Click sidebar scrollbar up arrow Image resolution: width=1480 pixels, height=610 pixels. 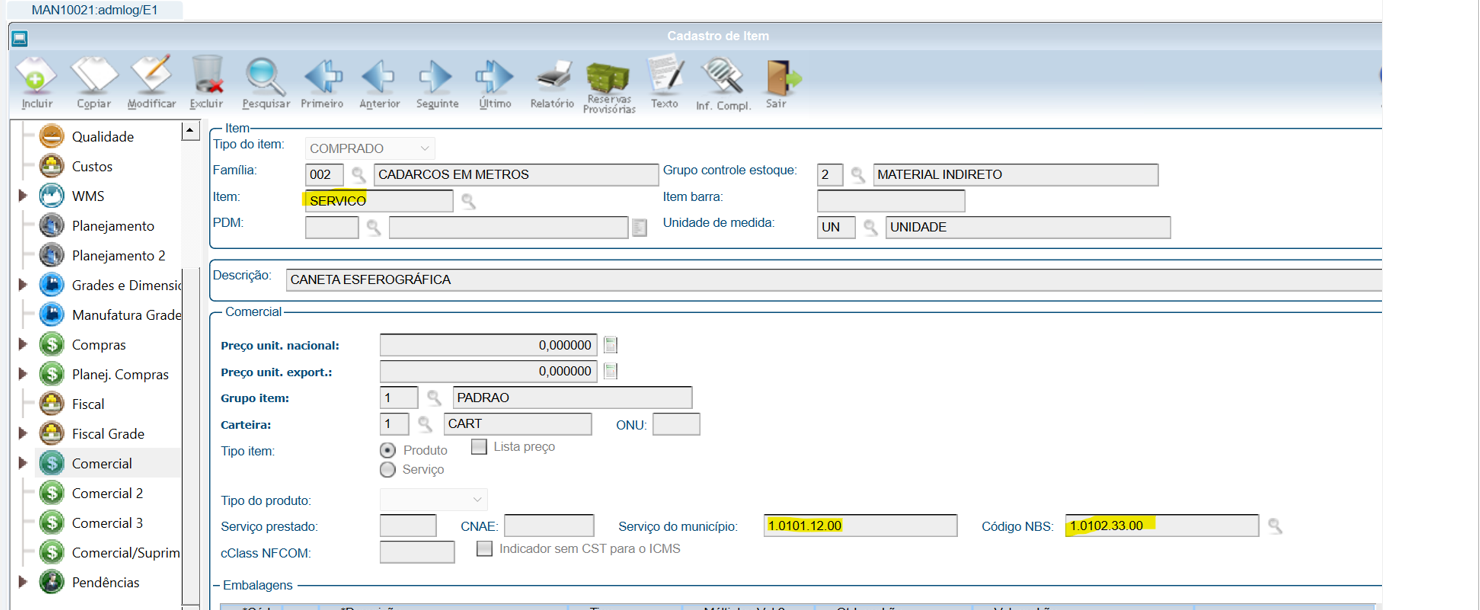tap(190, 131)
